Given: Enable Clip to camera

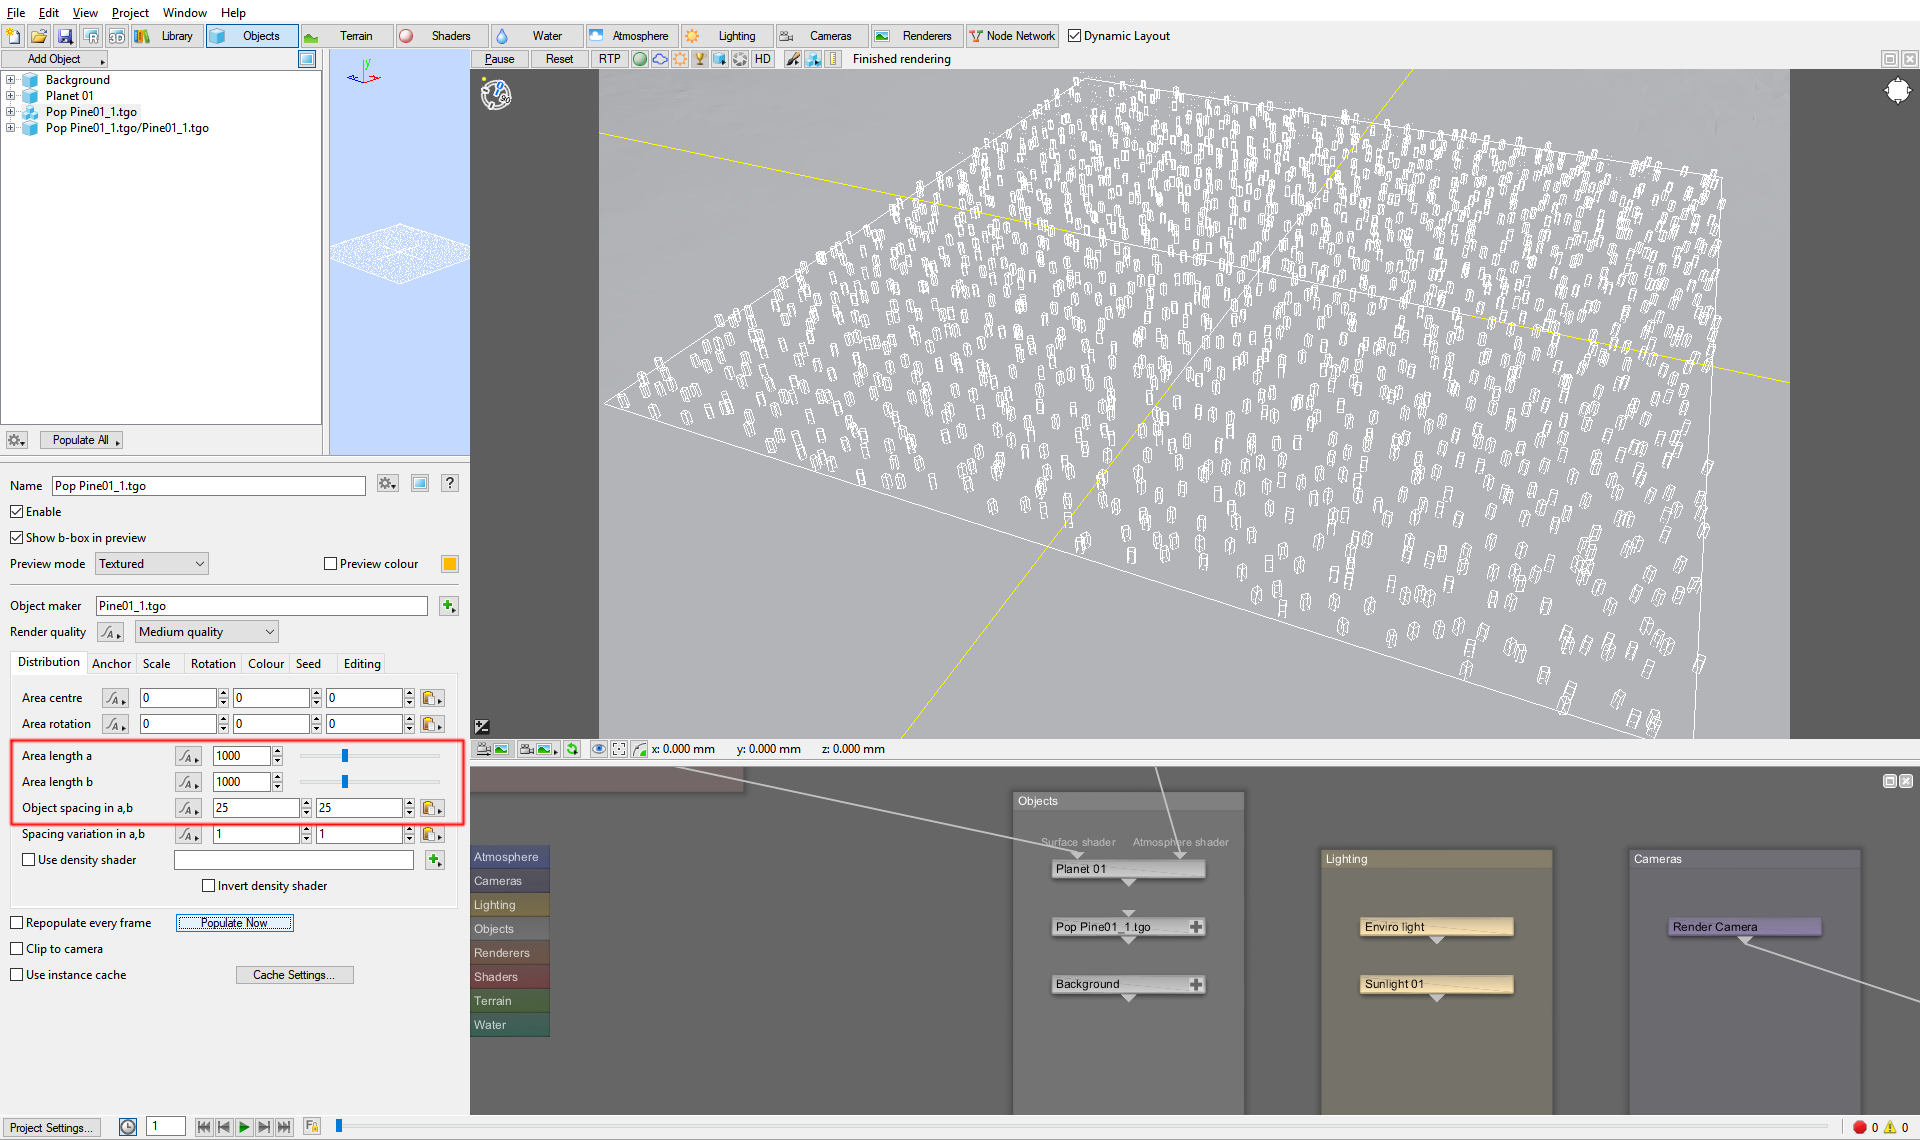Looking at the screenshot, I should 17,949.
